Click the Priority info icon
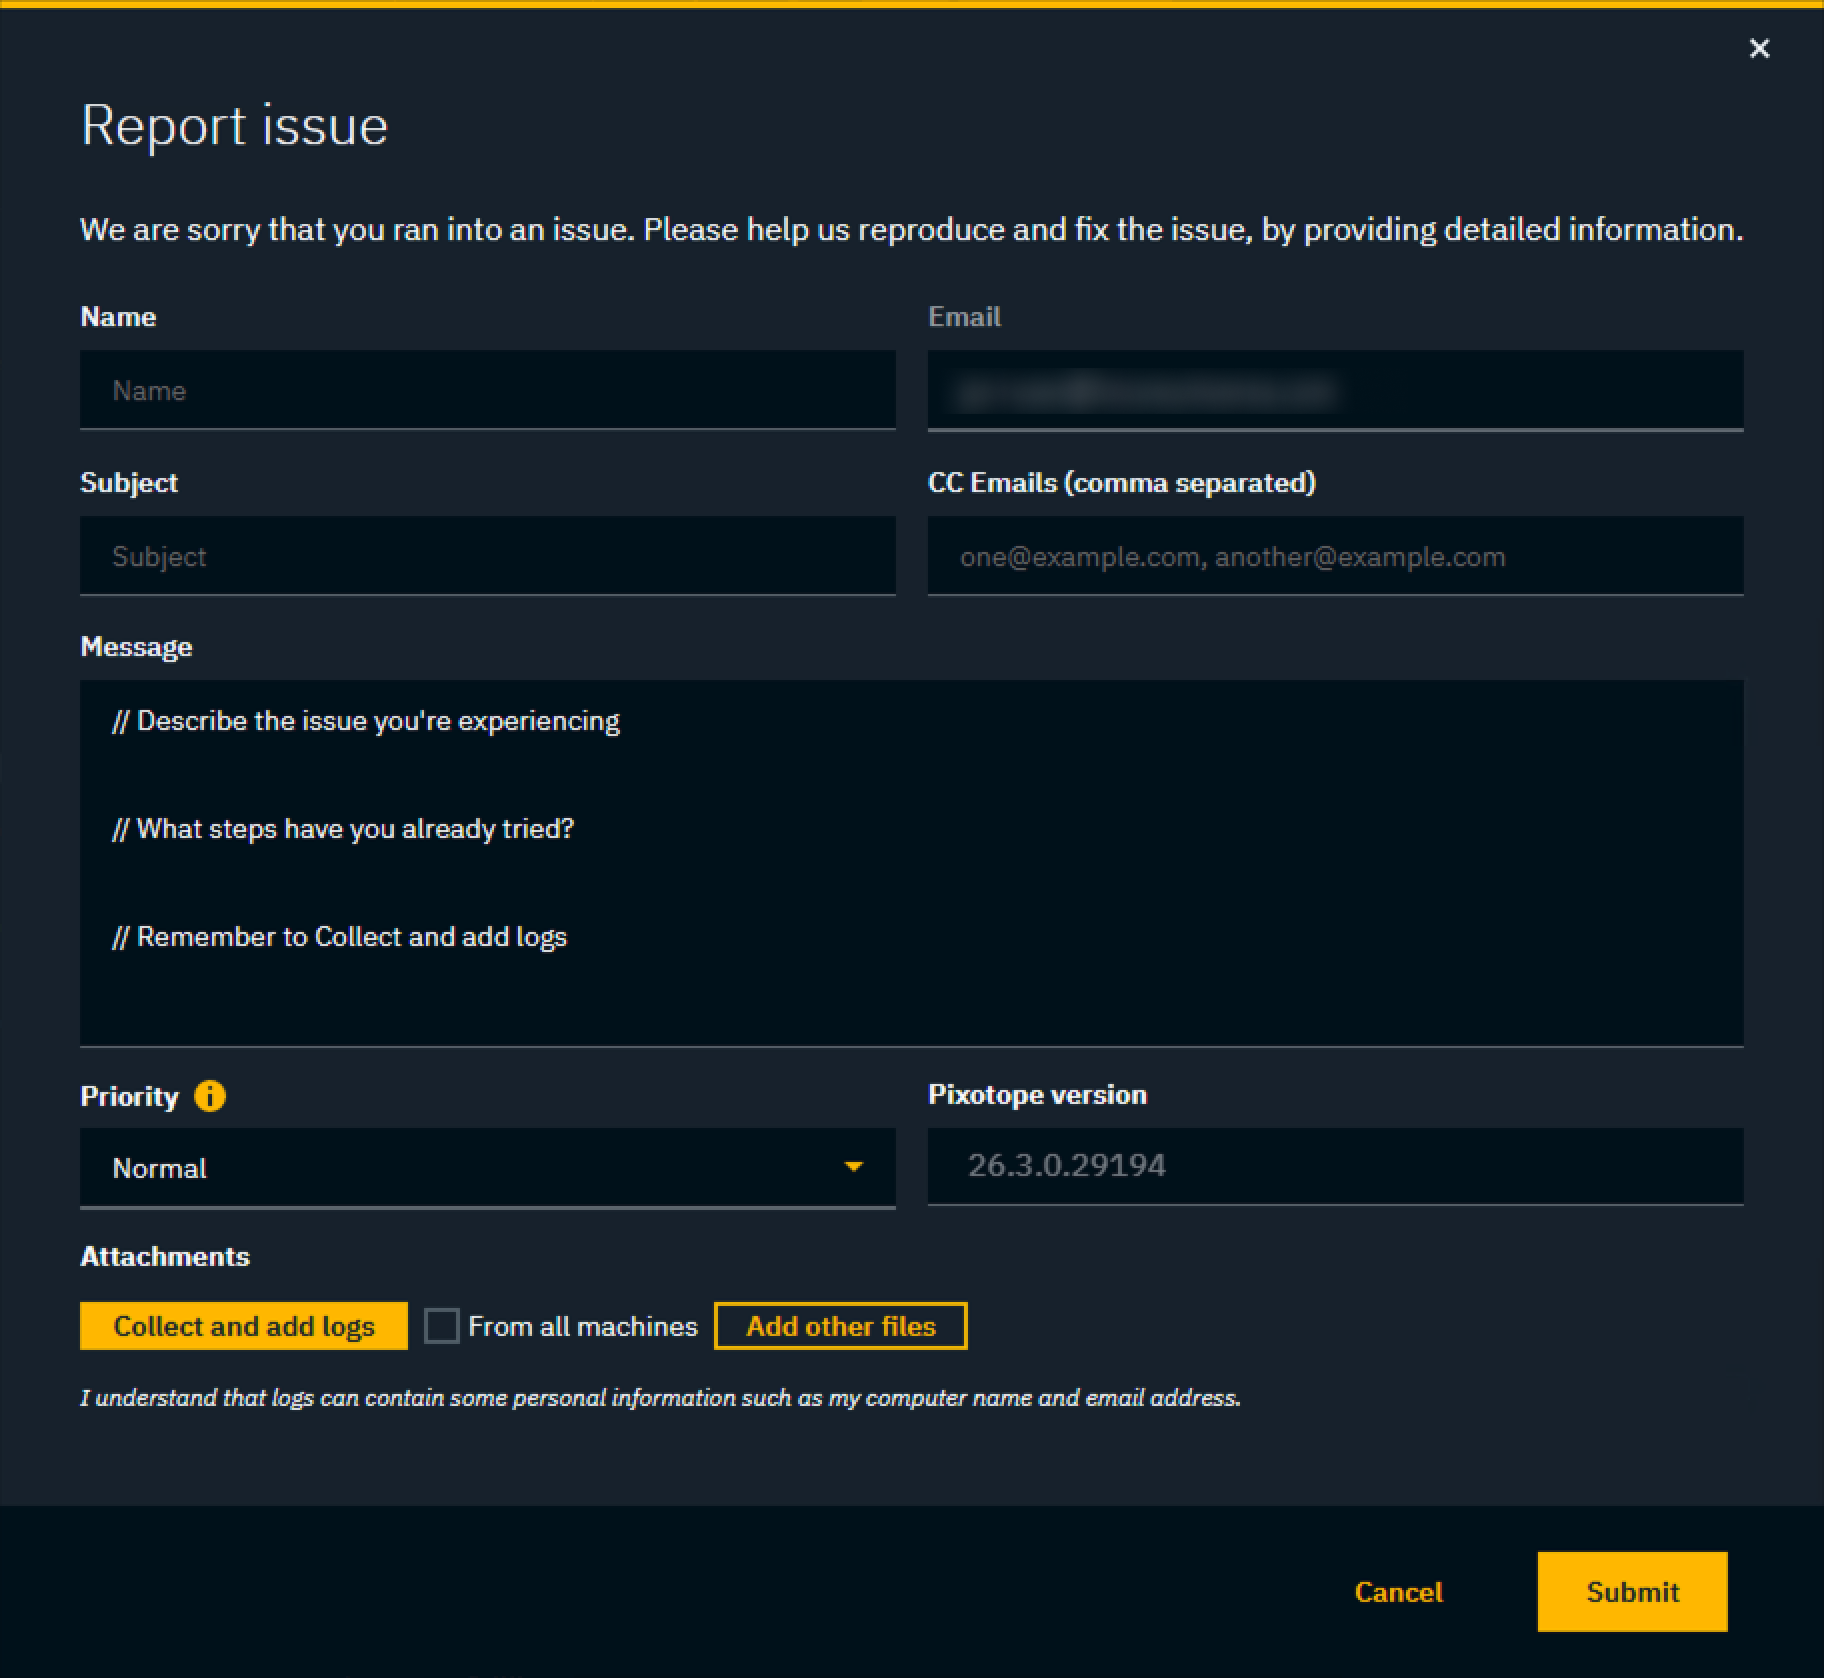This screenshot has width=1824, height=1678. tap(210, 1096)
